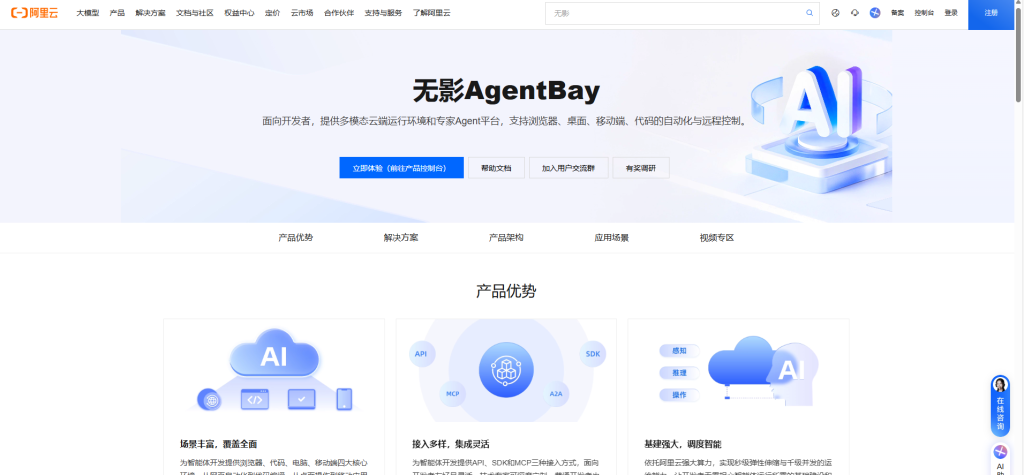Image resolution: width=1024 pixels, height=475 pixels.
Task: Click the A2A bubble icon
Action: tap(556, 394)
